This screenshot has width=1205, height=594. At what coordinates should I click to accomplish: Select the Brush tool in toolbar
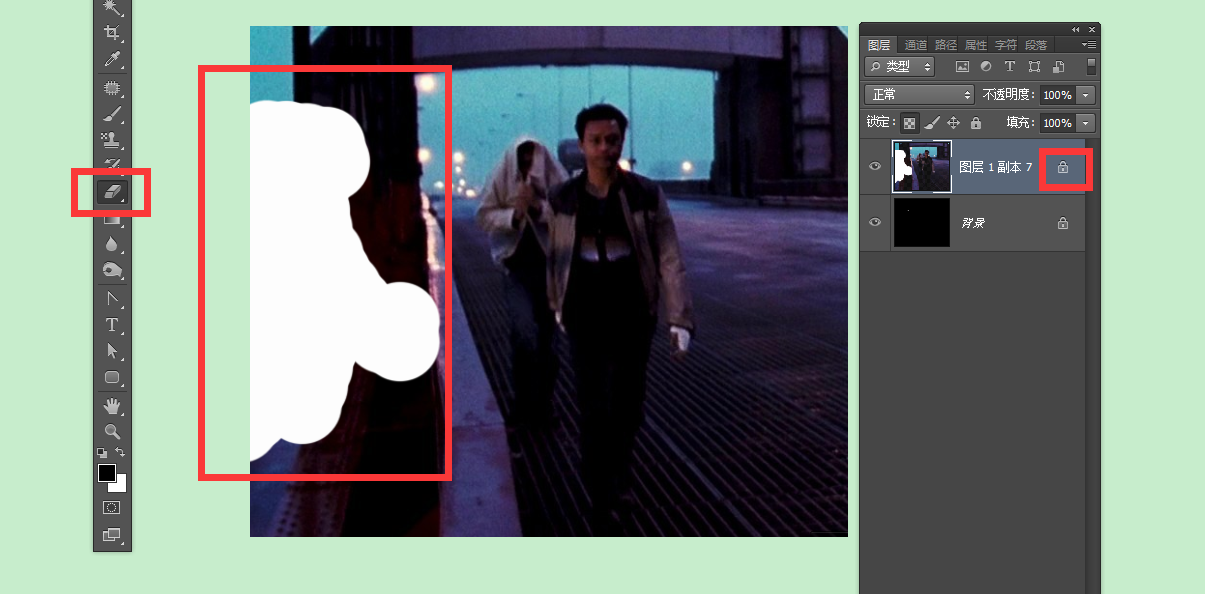112,114
